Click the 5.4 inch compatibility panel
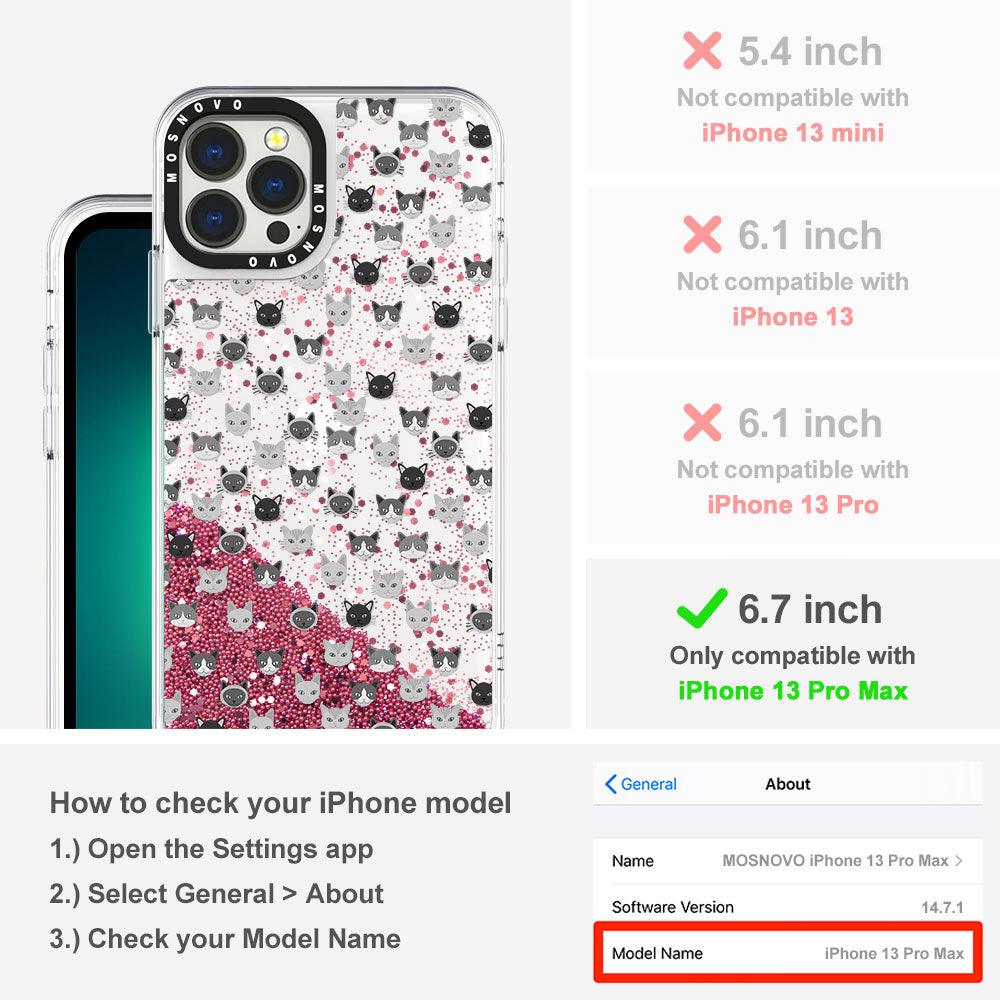This screenshot has height=1000, width=1000. pyautogui.click(x=793, y=85)
